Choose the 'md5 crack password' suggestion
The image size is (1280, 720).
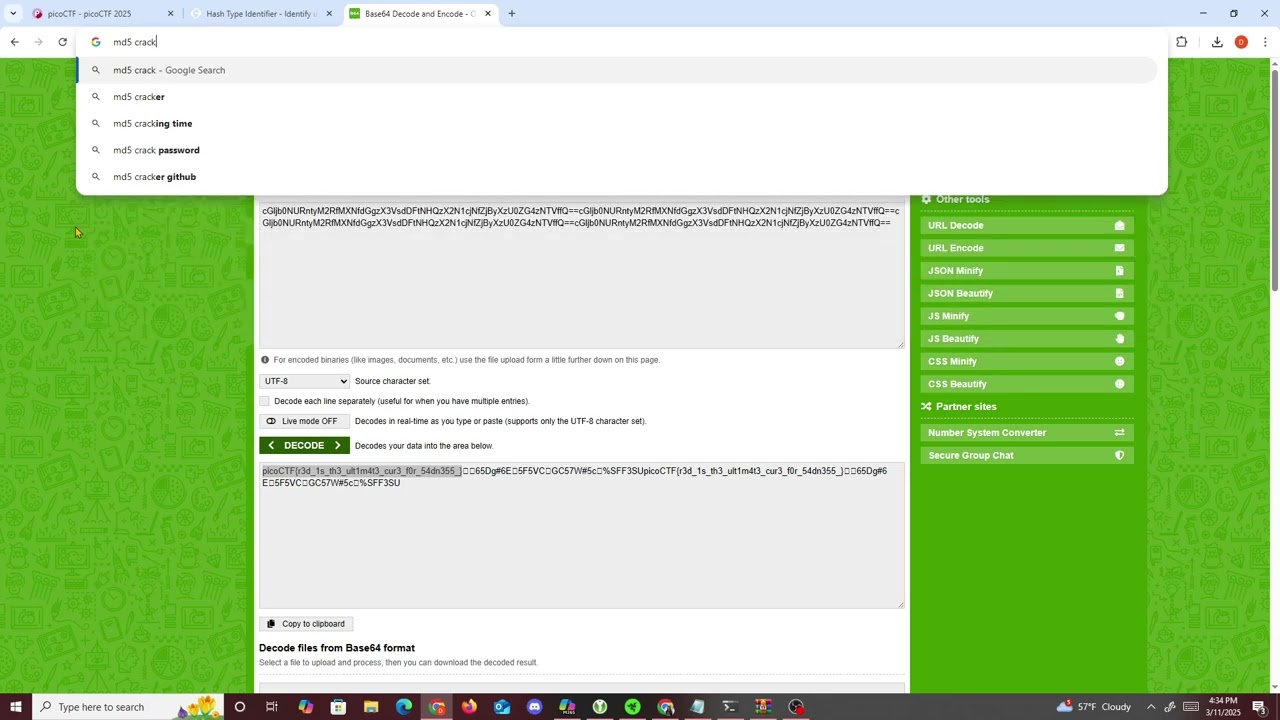pos(617,150)
